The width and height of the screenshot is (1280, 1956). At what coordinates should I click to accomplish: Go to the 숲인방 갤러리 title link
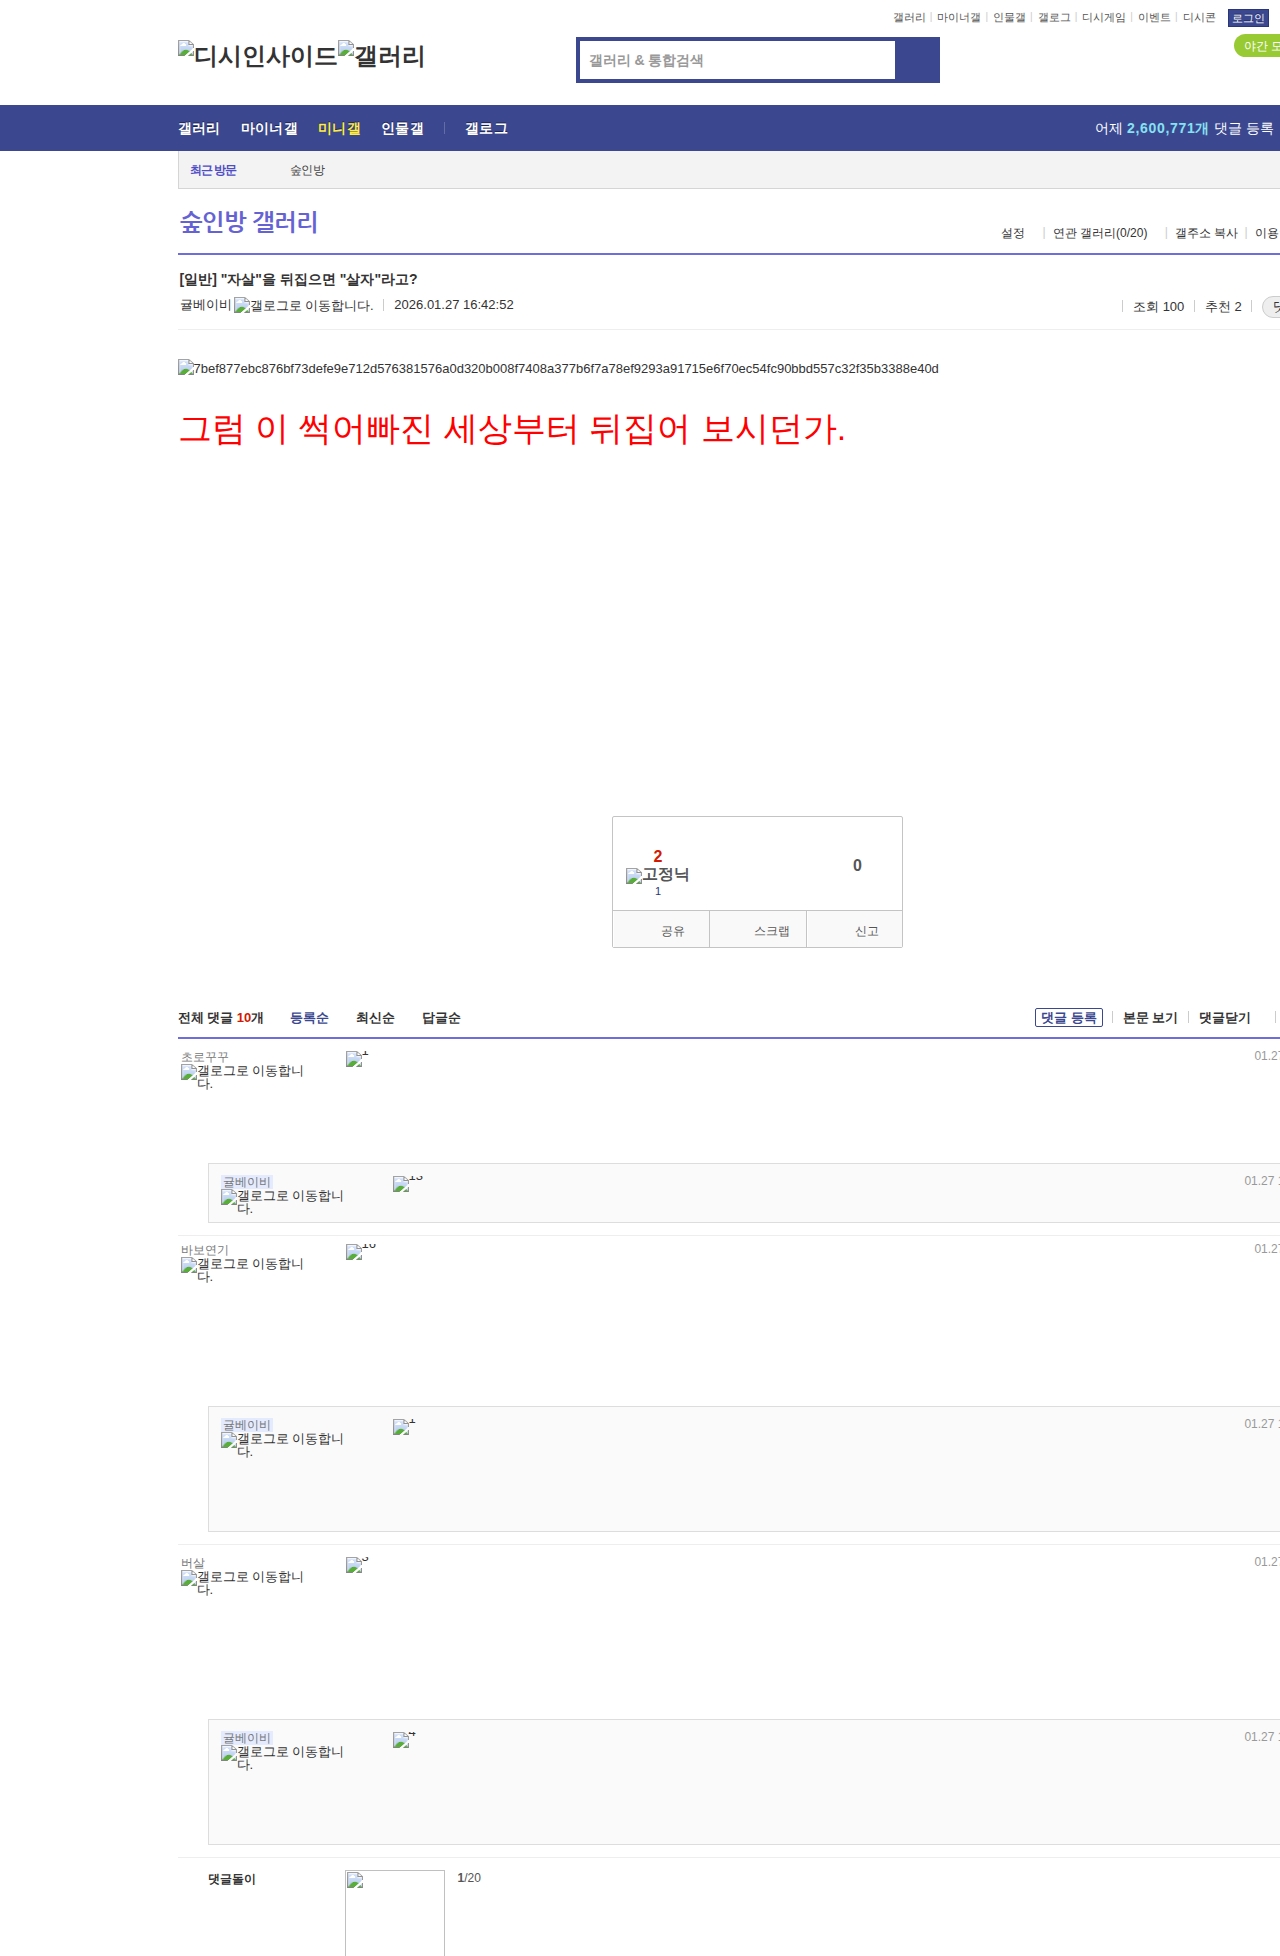tap(249, 222)
